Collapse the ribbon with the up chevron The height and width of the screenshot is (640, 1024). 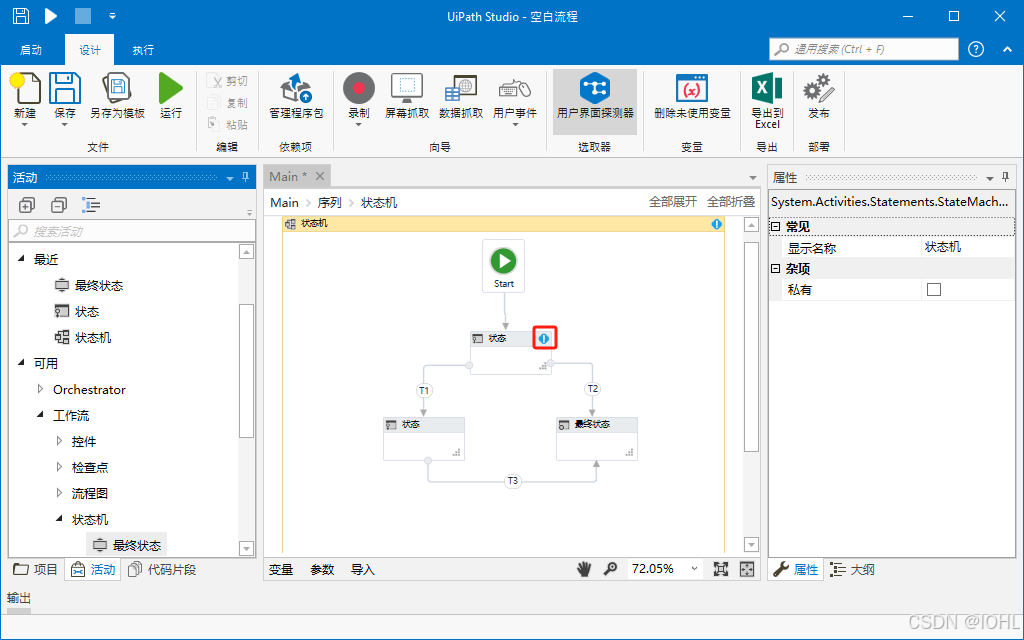pyautogui.click(x=1007, y=50)
